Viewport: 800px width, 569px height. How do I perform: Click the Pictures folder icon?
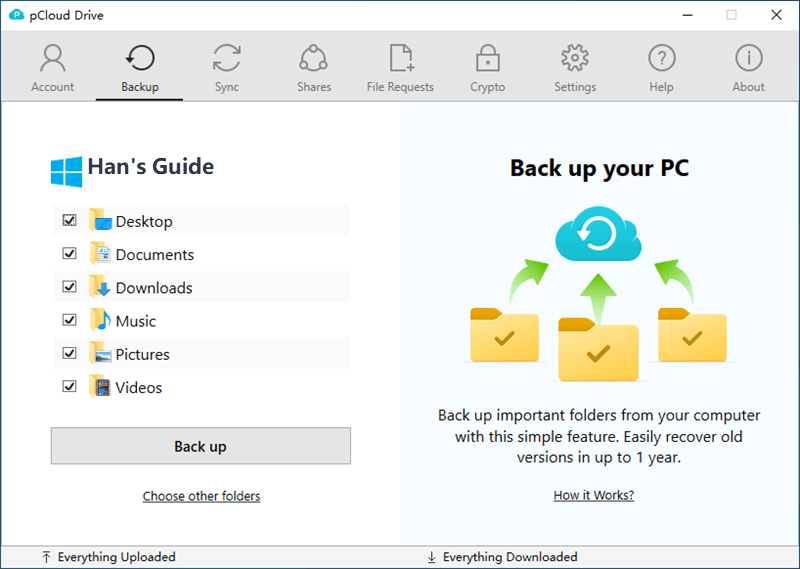click(x=100, y=353)
